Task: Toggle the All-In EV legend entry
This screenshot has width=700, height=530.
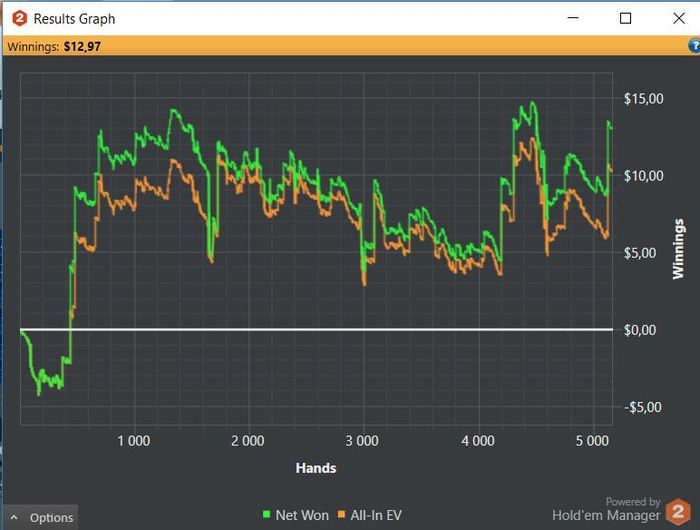Action: pyautogui.click(x=370, y=515)
